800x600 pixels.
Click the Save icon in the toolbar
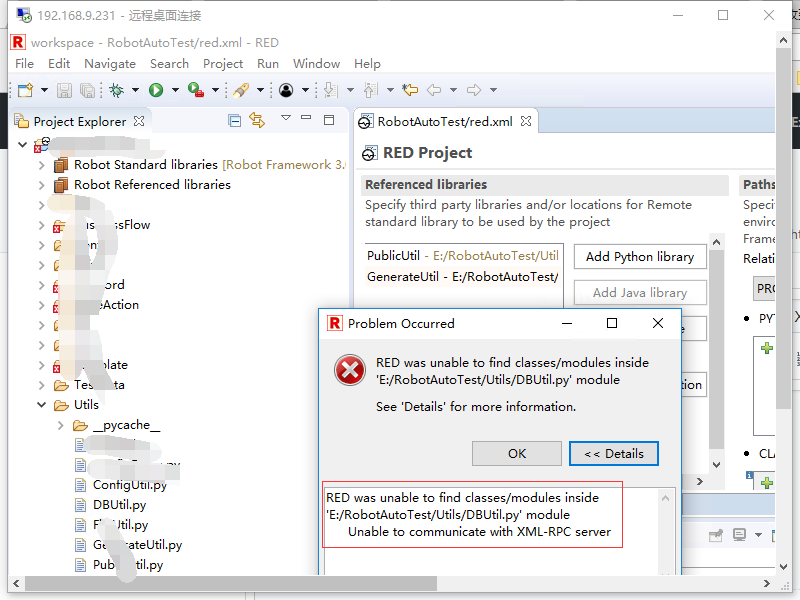point(63,90)
